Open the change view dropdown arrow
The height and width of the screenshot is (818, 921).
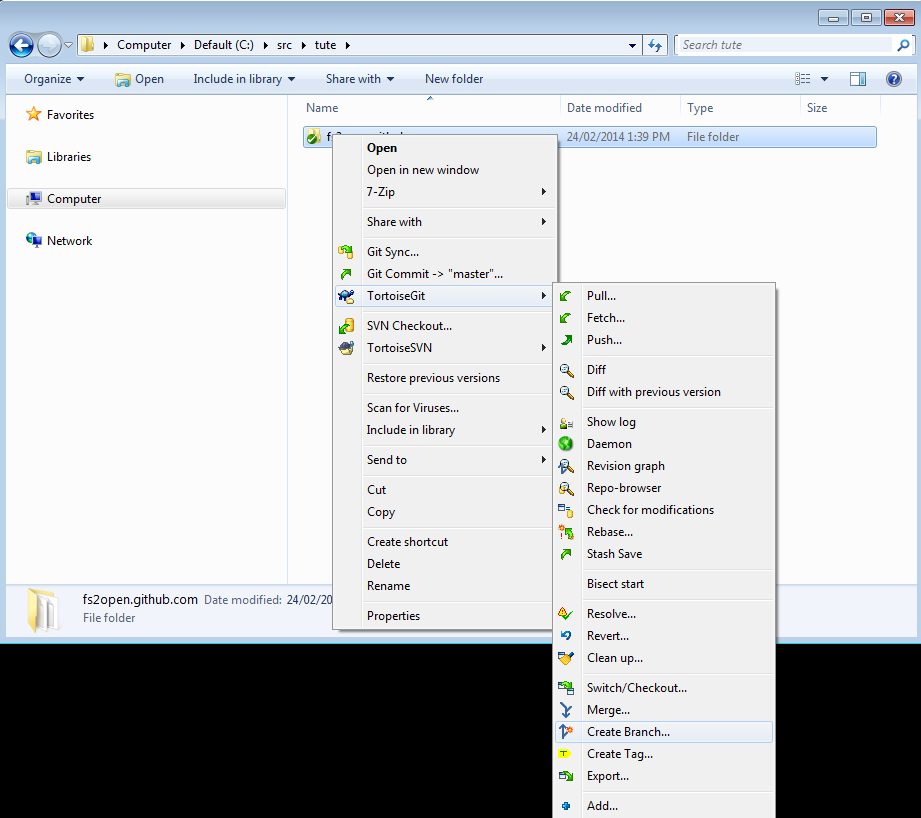point(825,79)
